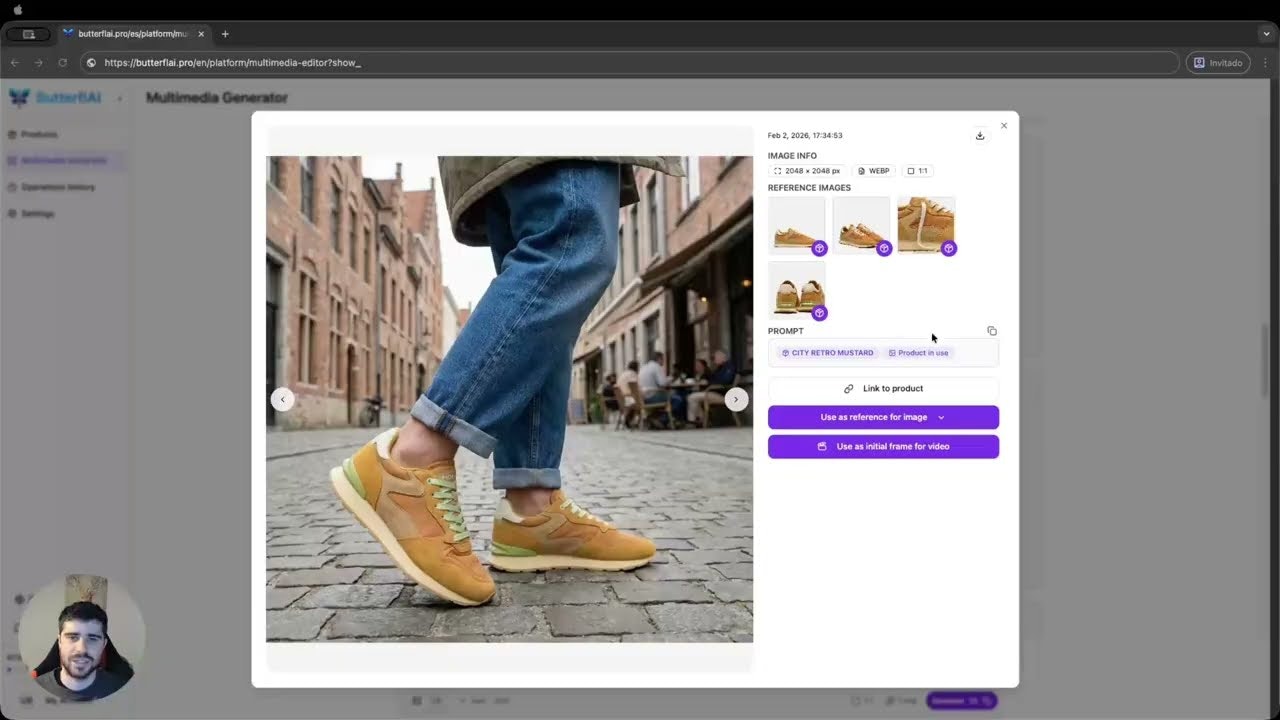The image size is (1280, 720).
Task: Copy the prompt to clipboard
Action: point(991,331)
